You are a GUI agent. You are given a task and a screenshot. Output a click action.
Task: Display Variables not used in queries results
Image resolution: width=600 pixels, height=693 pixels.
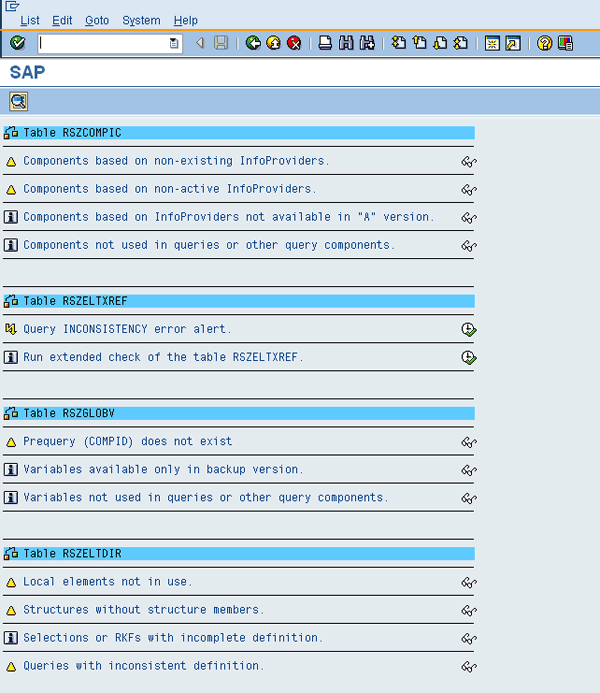click(469, 498)
